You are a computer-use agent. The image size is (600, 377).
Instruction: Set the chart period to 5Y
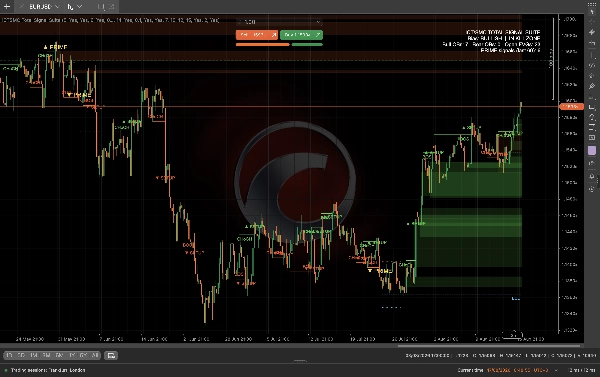(x=84, y=356)
